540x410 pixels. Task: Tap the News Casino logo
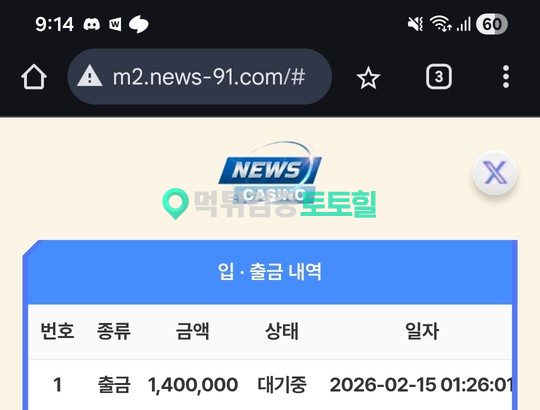270,173
